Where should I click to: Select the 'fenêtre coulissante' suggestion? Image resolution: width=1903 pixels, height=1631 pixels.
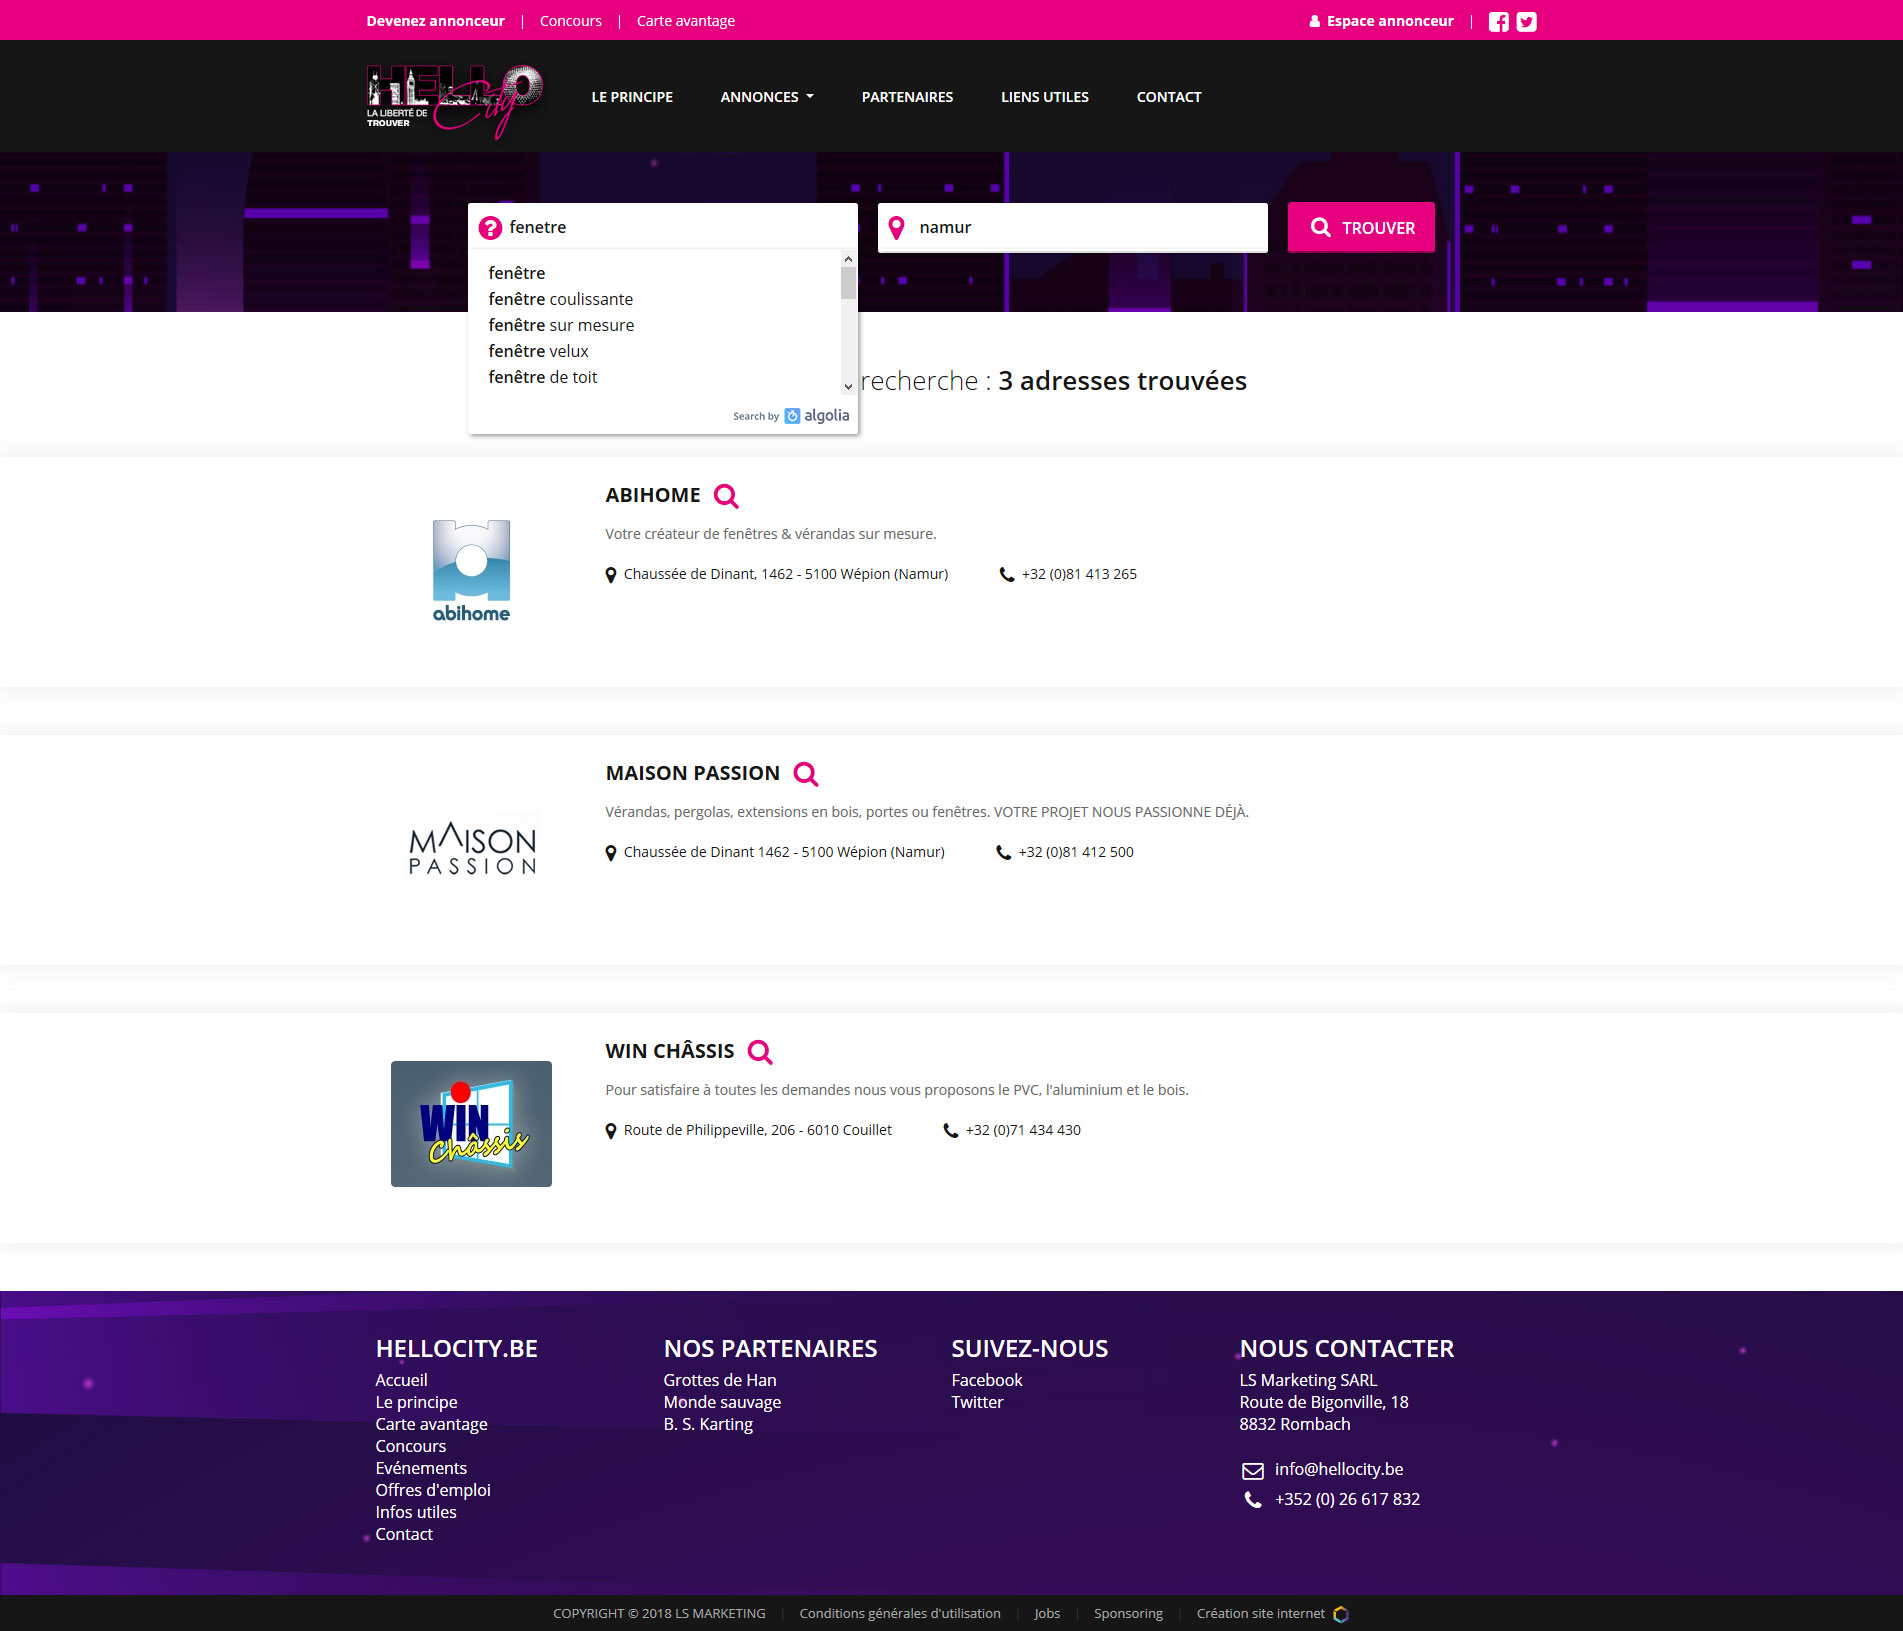click(560, 299)
